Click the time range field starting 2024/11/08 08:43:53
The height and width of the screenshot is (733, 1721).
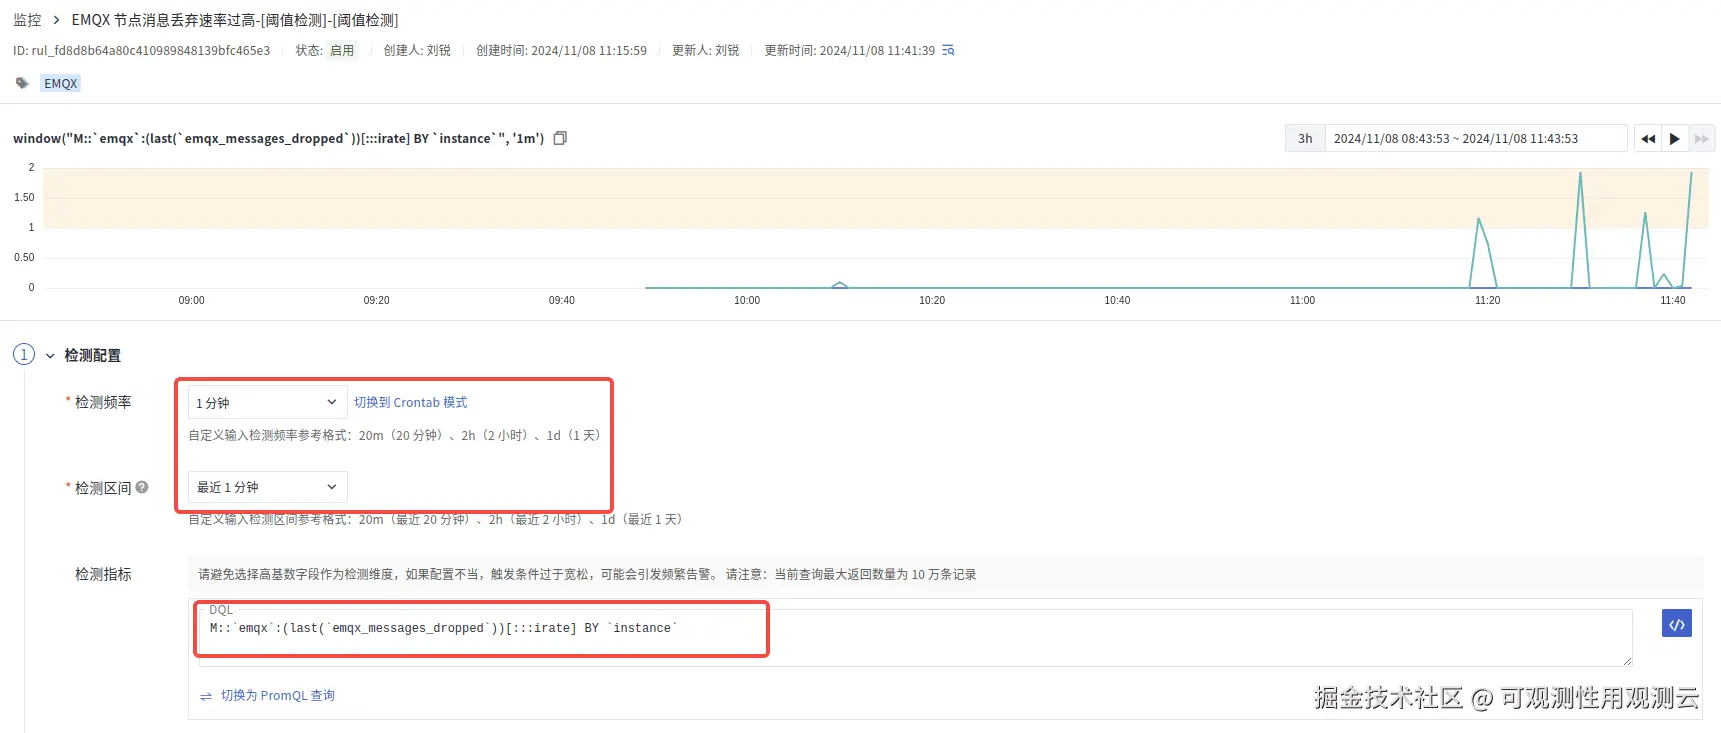1476,138
